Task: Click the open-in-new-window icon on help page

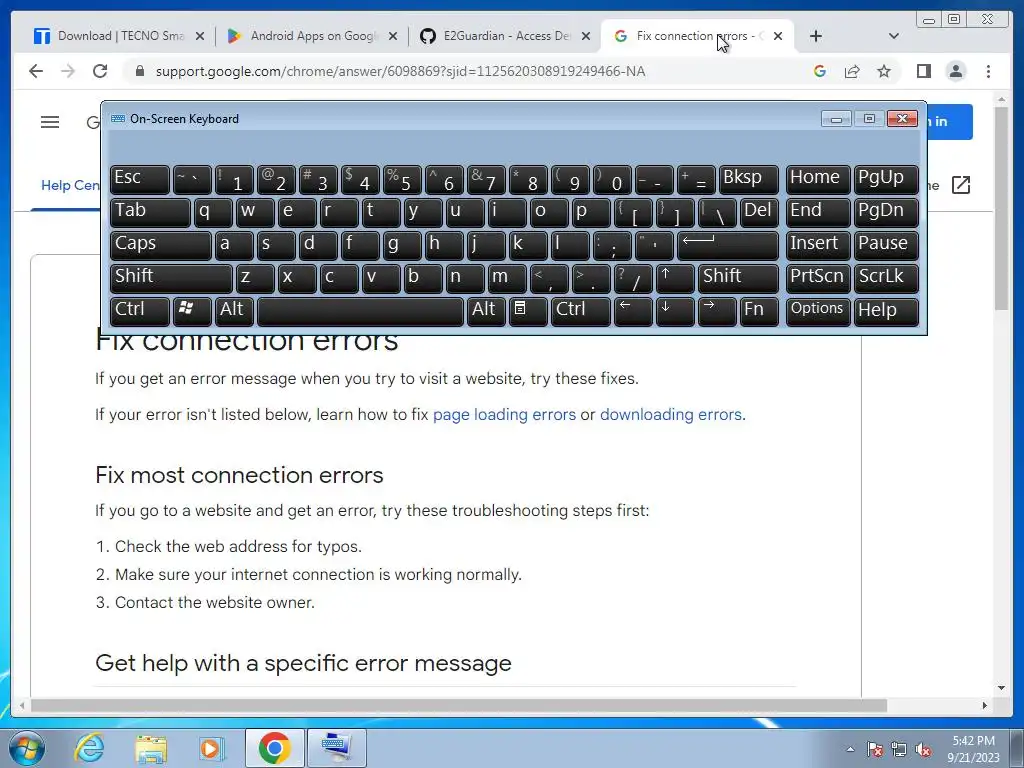Action: pos(961,185)
